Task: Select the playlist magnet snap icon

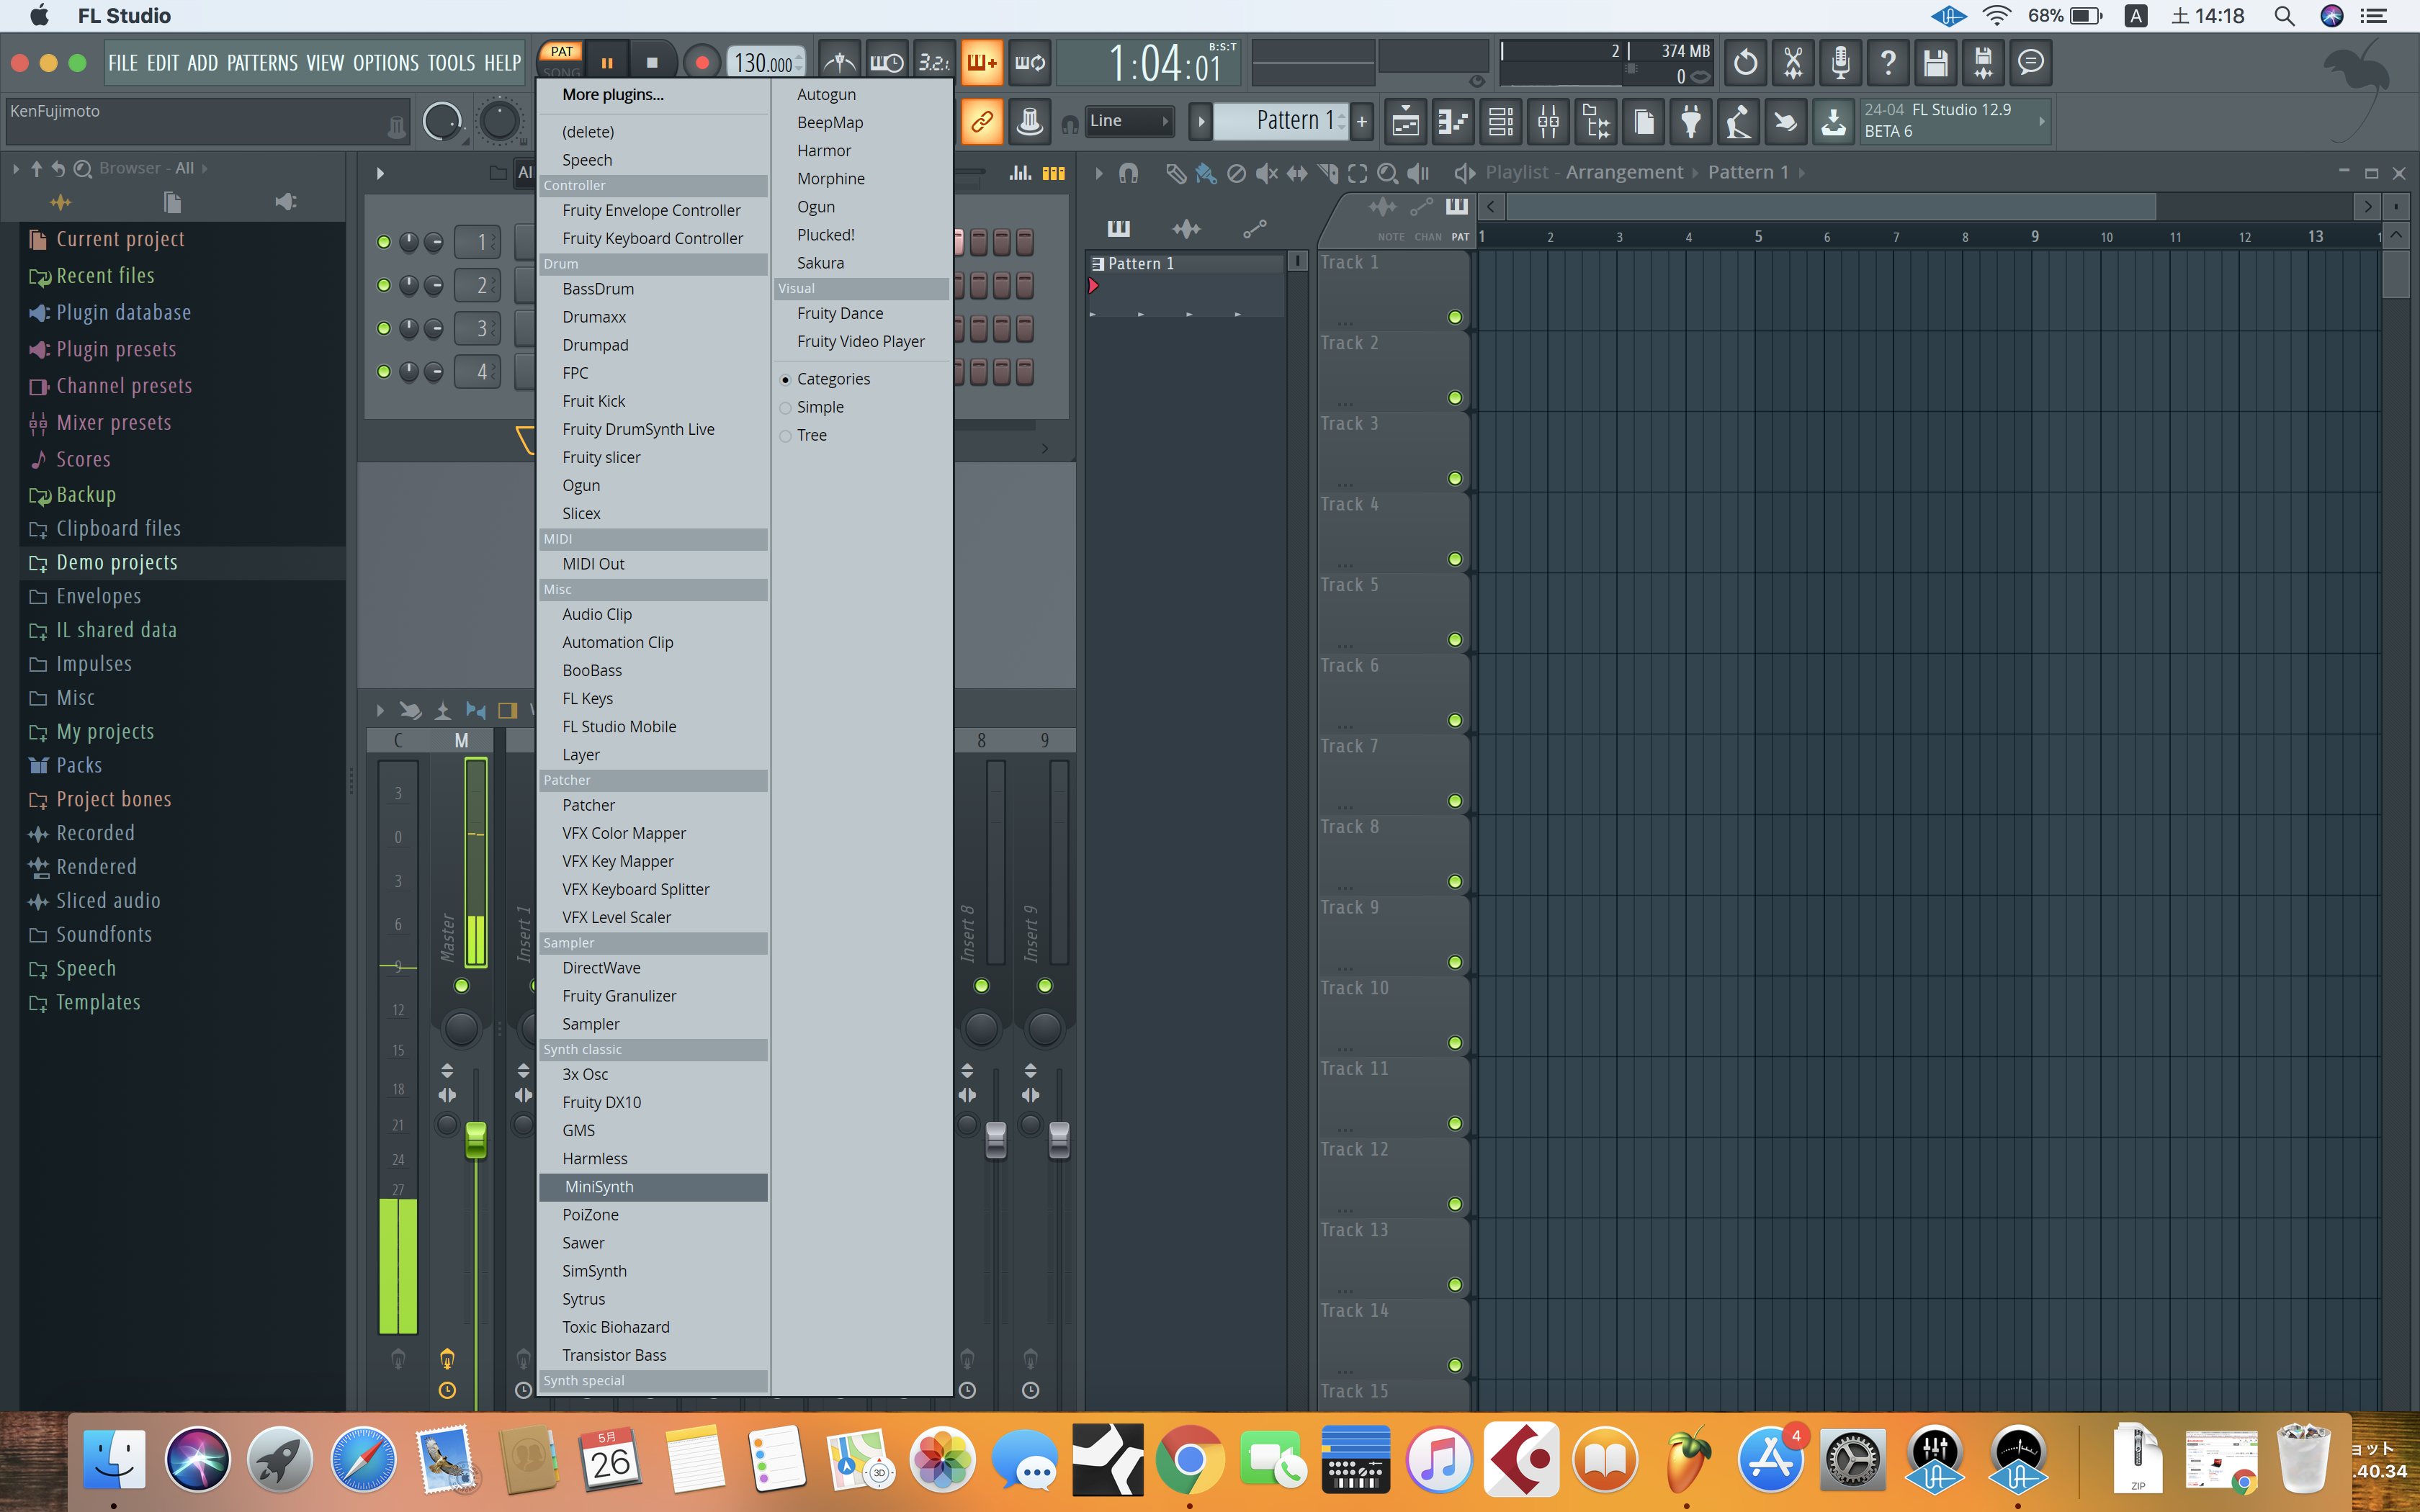Action: tap(1129, 173)
